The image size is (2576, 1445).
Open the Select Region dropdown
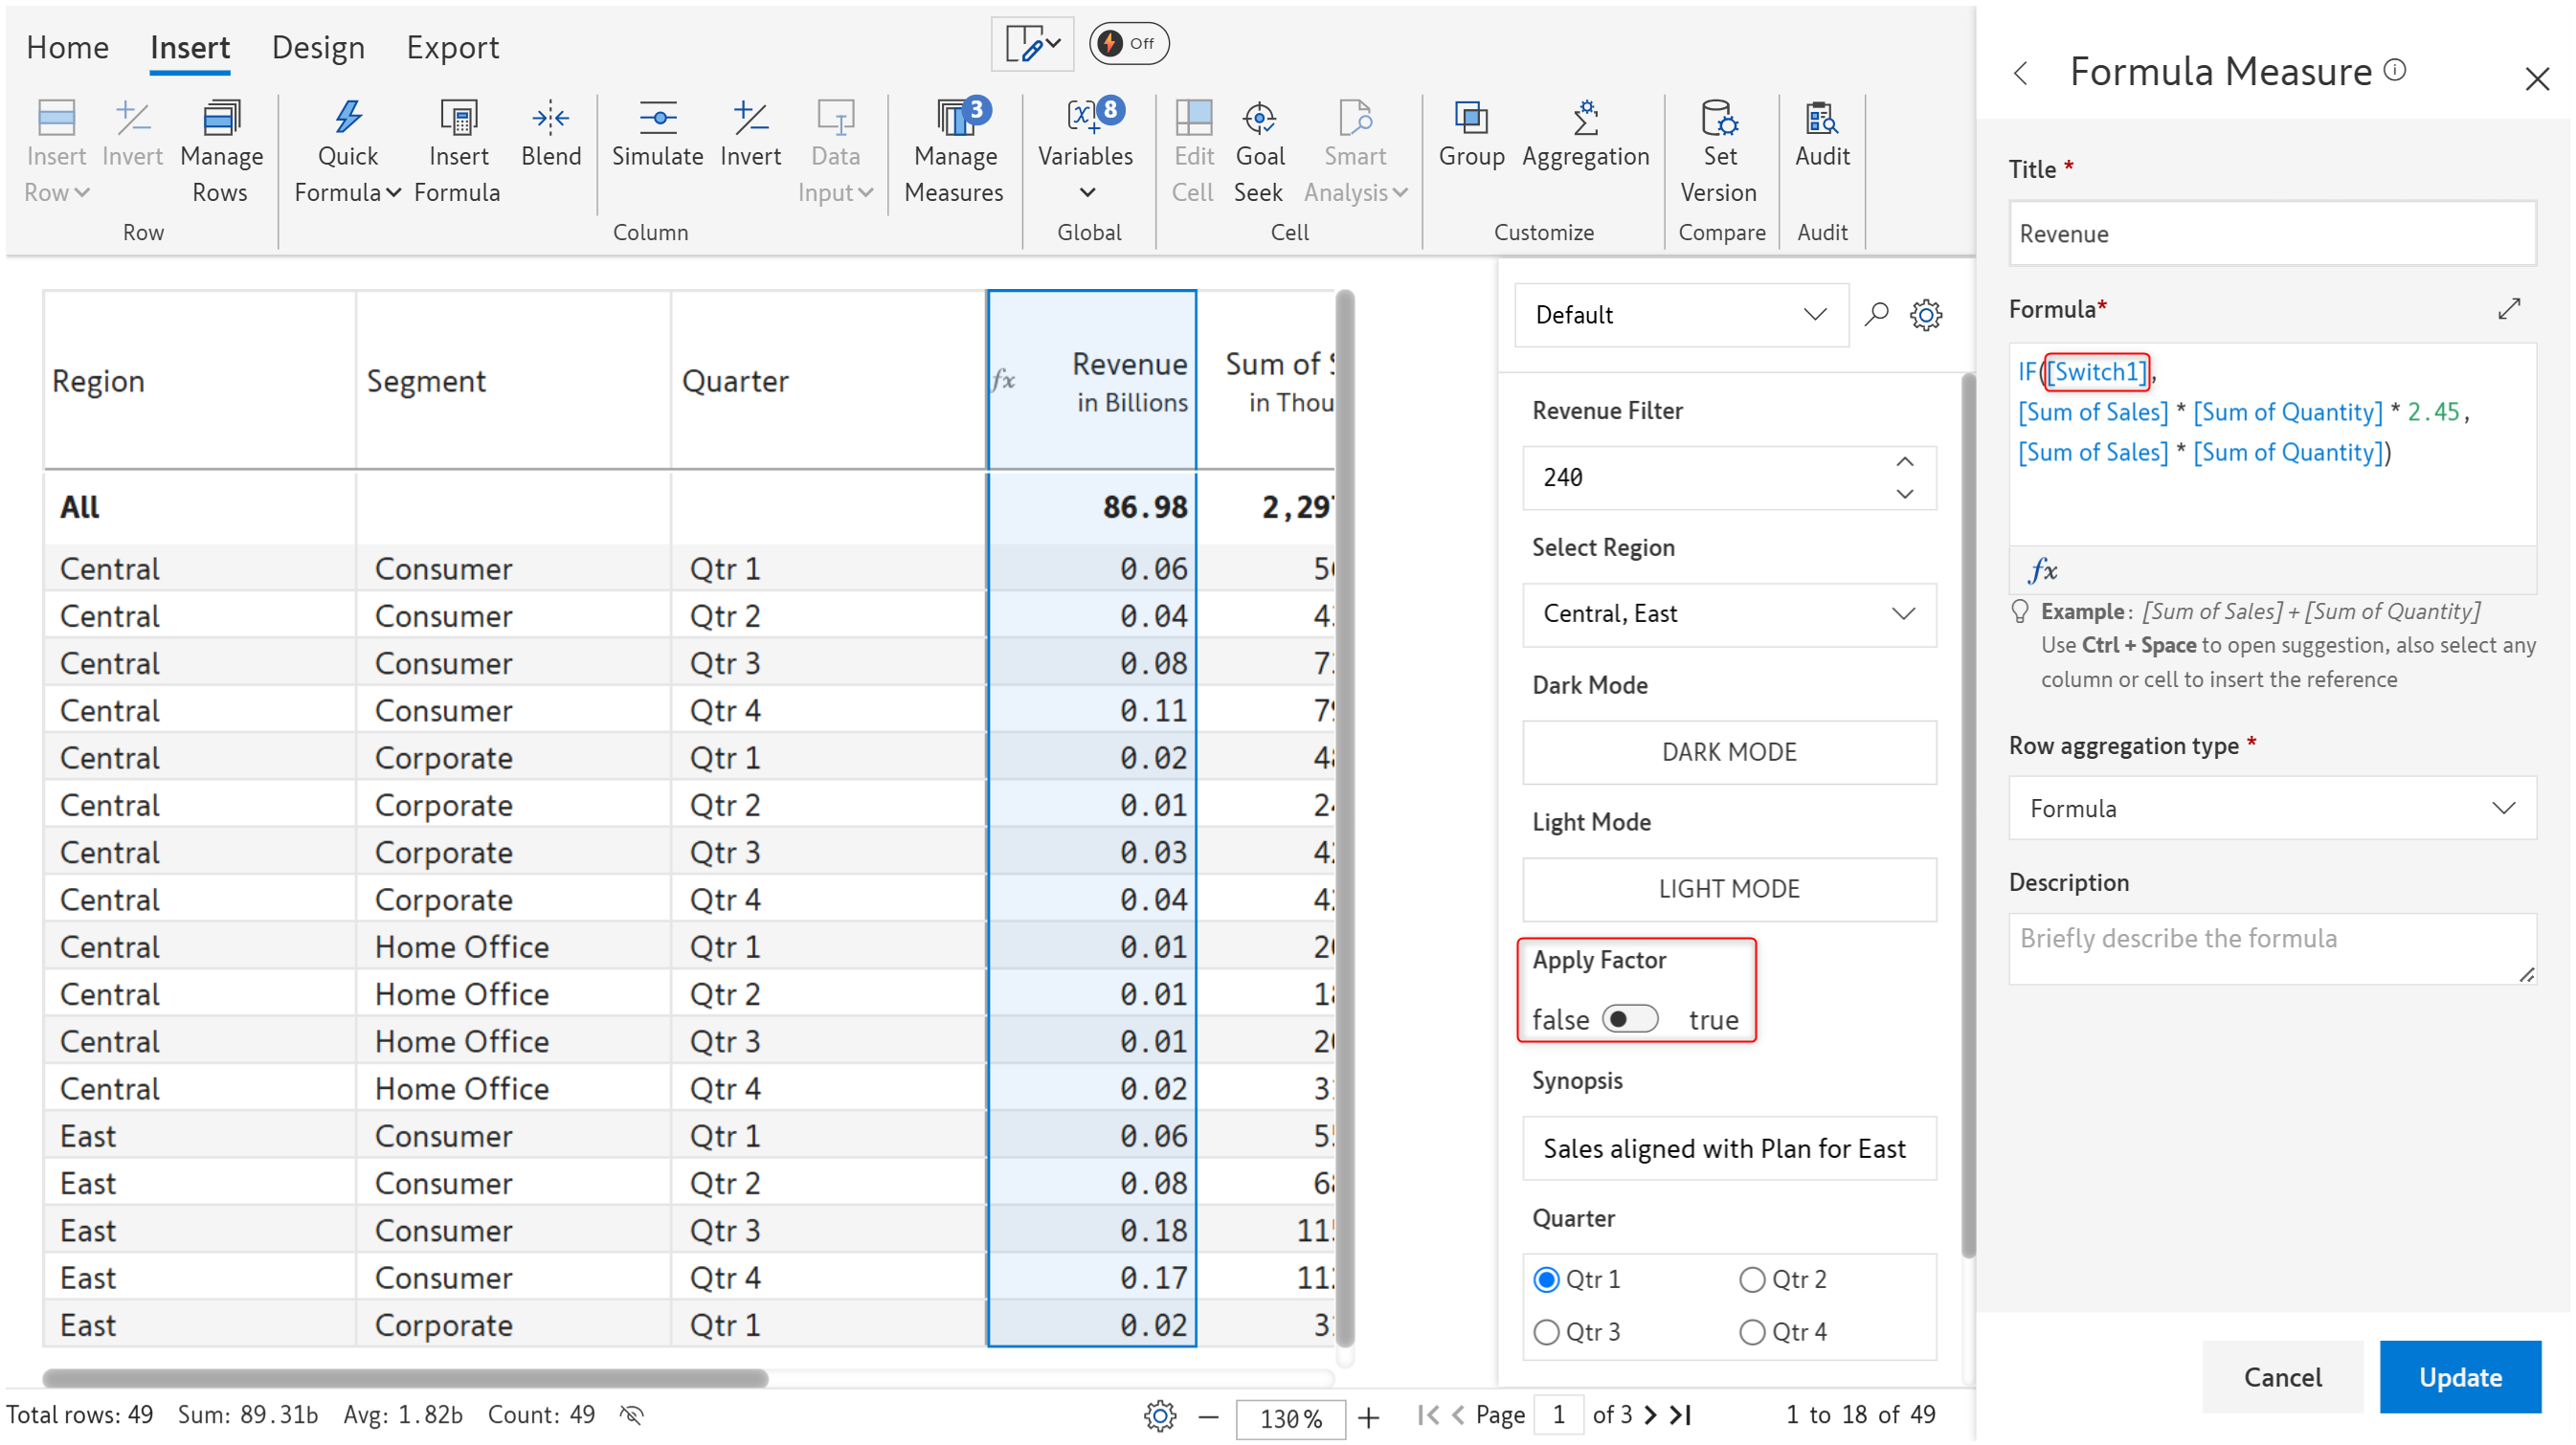tap(1728, 614)
